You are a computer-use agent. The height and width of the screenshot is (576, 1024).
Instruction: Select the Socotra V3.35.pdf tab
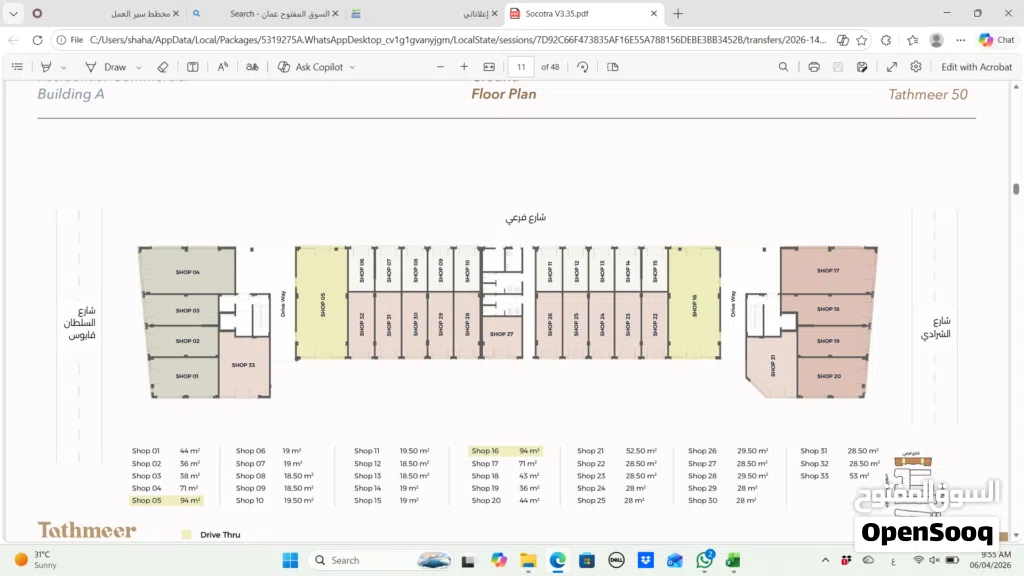click(556, 13)
